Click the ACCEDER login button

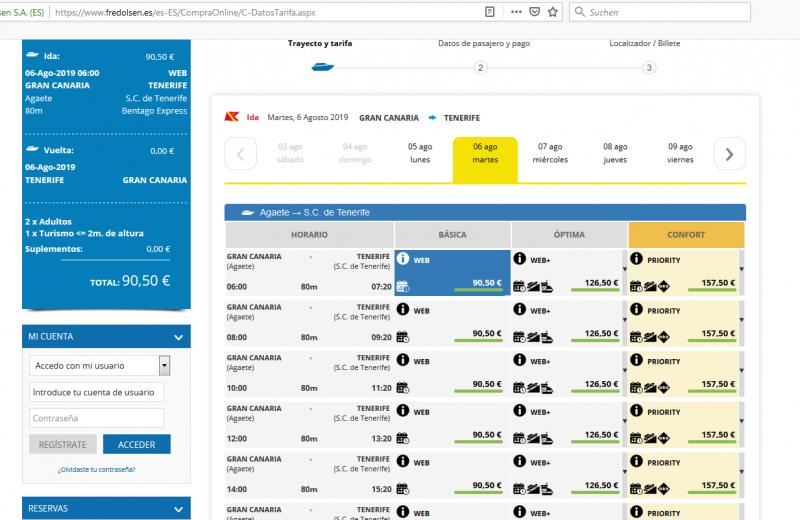137,444
